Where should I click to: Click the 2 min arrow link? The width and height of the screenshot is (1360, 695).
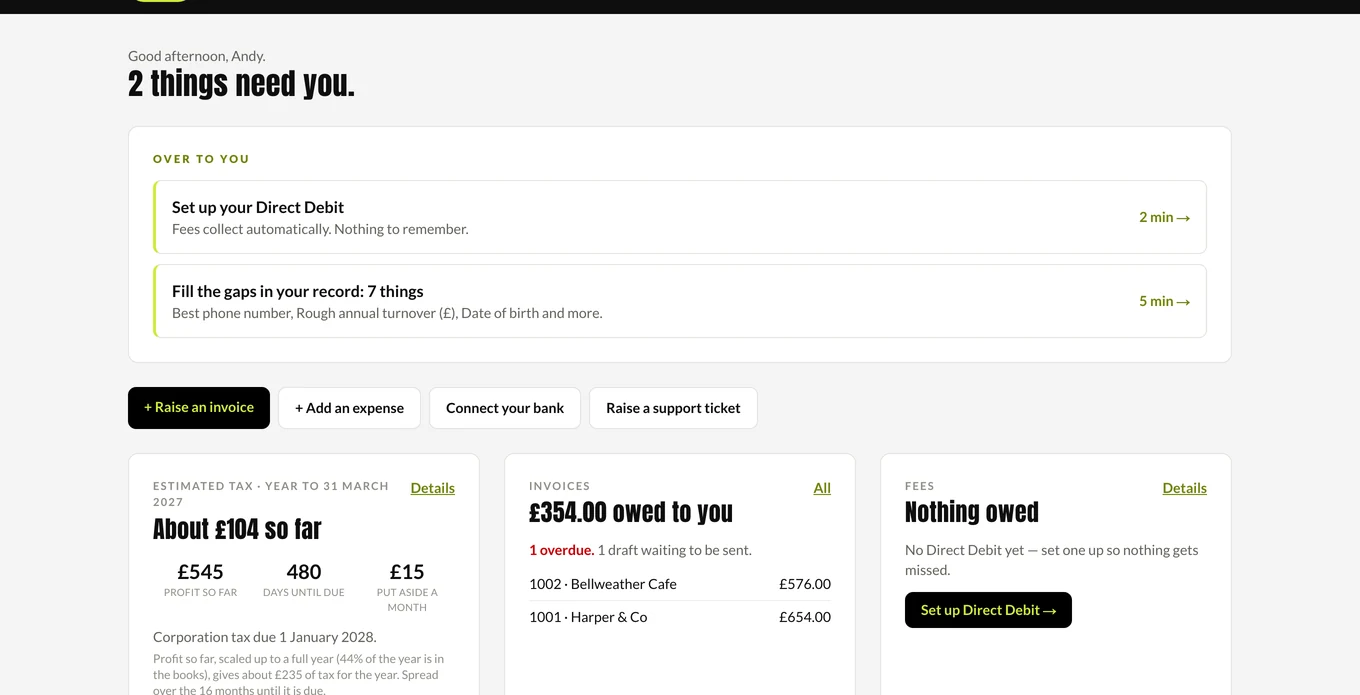pyautogui.click(x=1164, y=217)
